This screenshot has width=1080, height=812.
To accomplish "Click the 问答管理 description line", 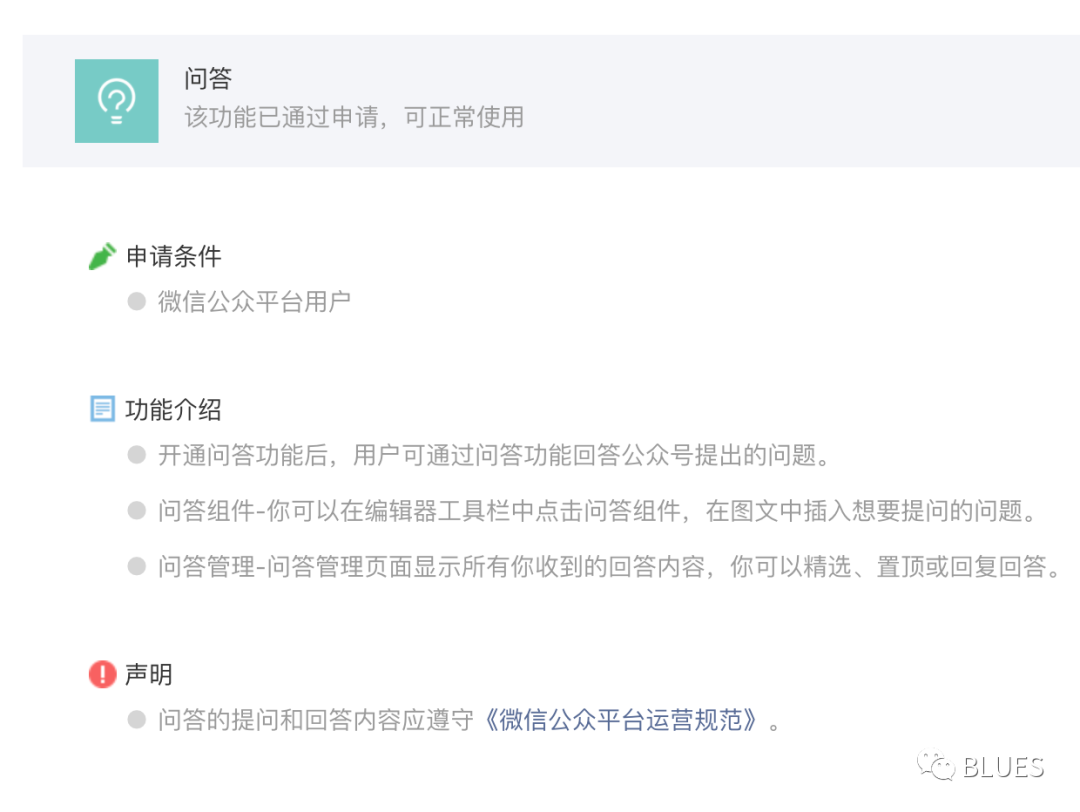I will click(609, 567).
